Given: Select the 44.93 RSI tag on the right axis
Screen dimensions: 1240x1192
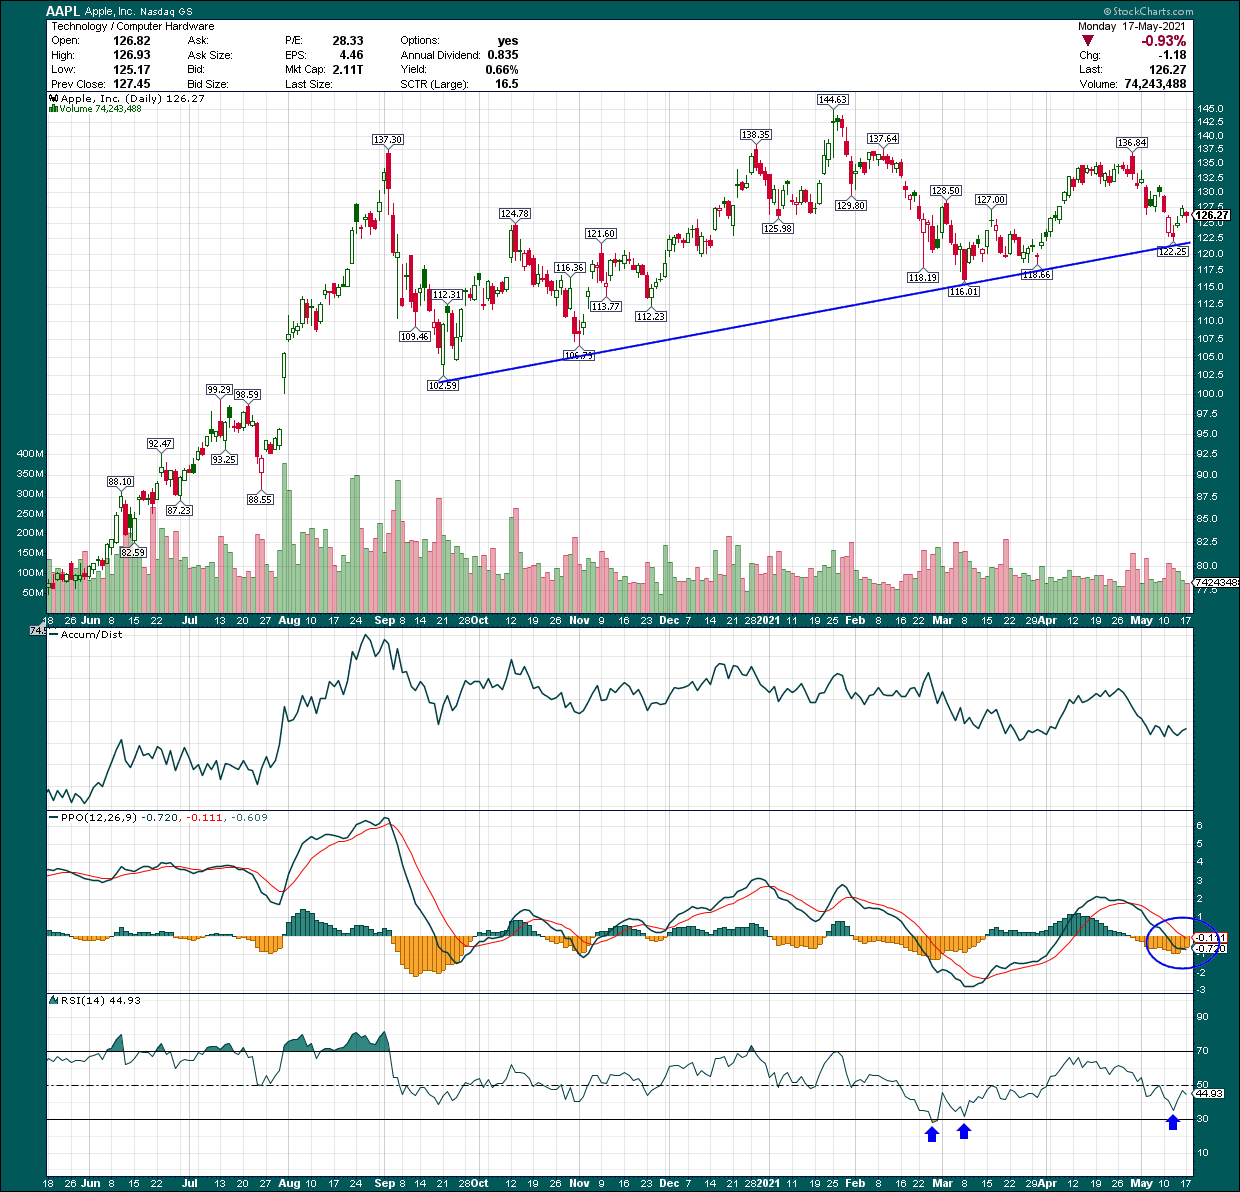Looking at the screenshot, I should (x=1209, y=1094).
